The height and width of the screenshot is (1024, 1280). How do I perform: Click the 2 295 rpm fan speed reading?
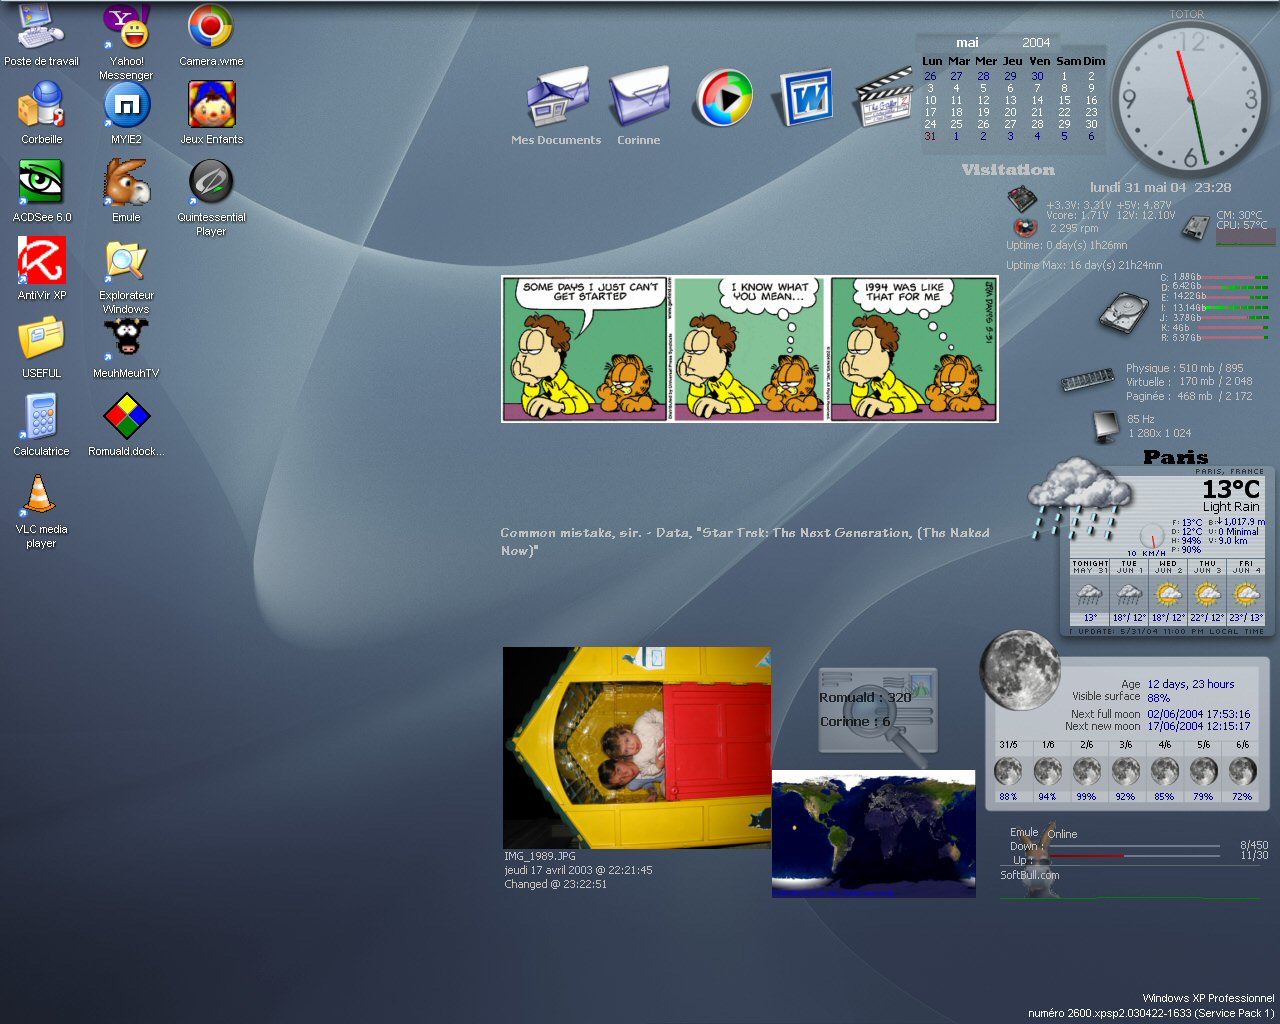pos(1074,228)
